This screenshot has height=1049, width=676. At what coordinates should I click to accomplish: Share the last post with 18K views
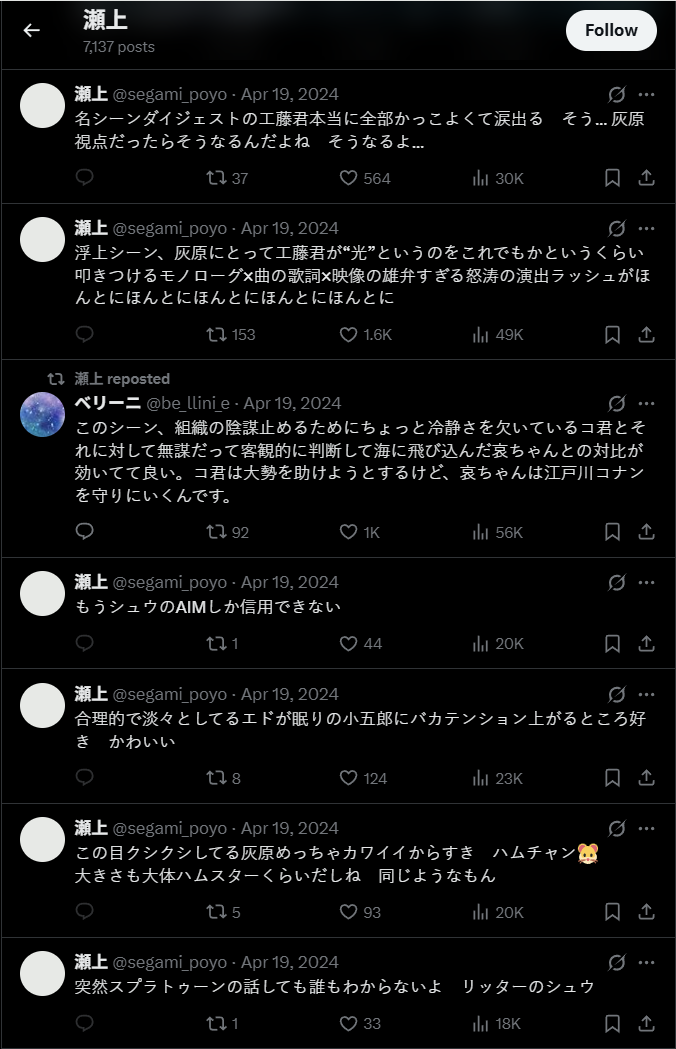pos(646,1023)
